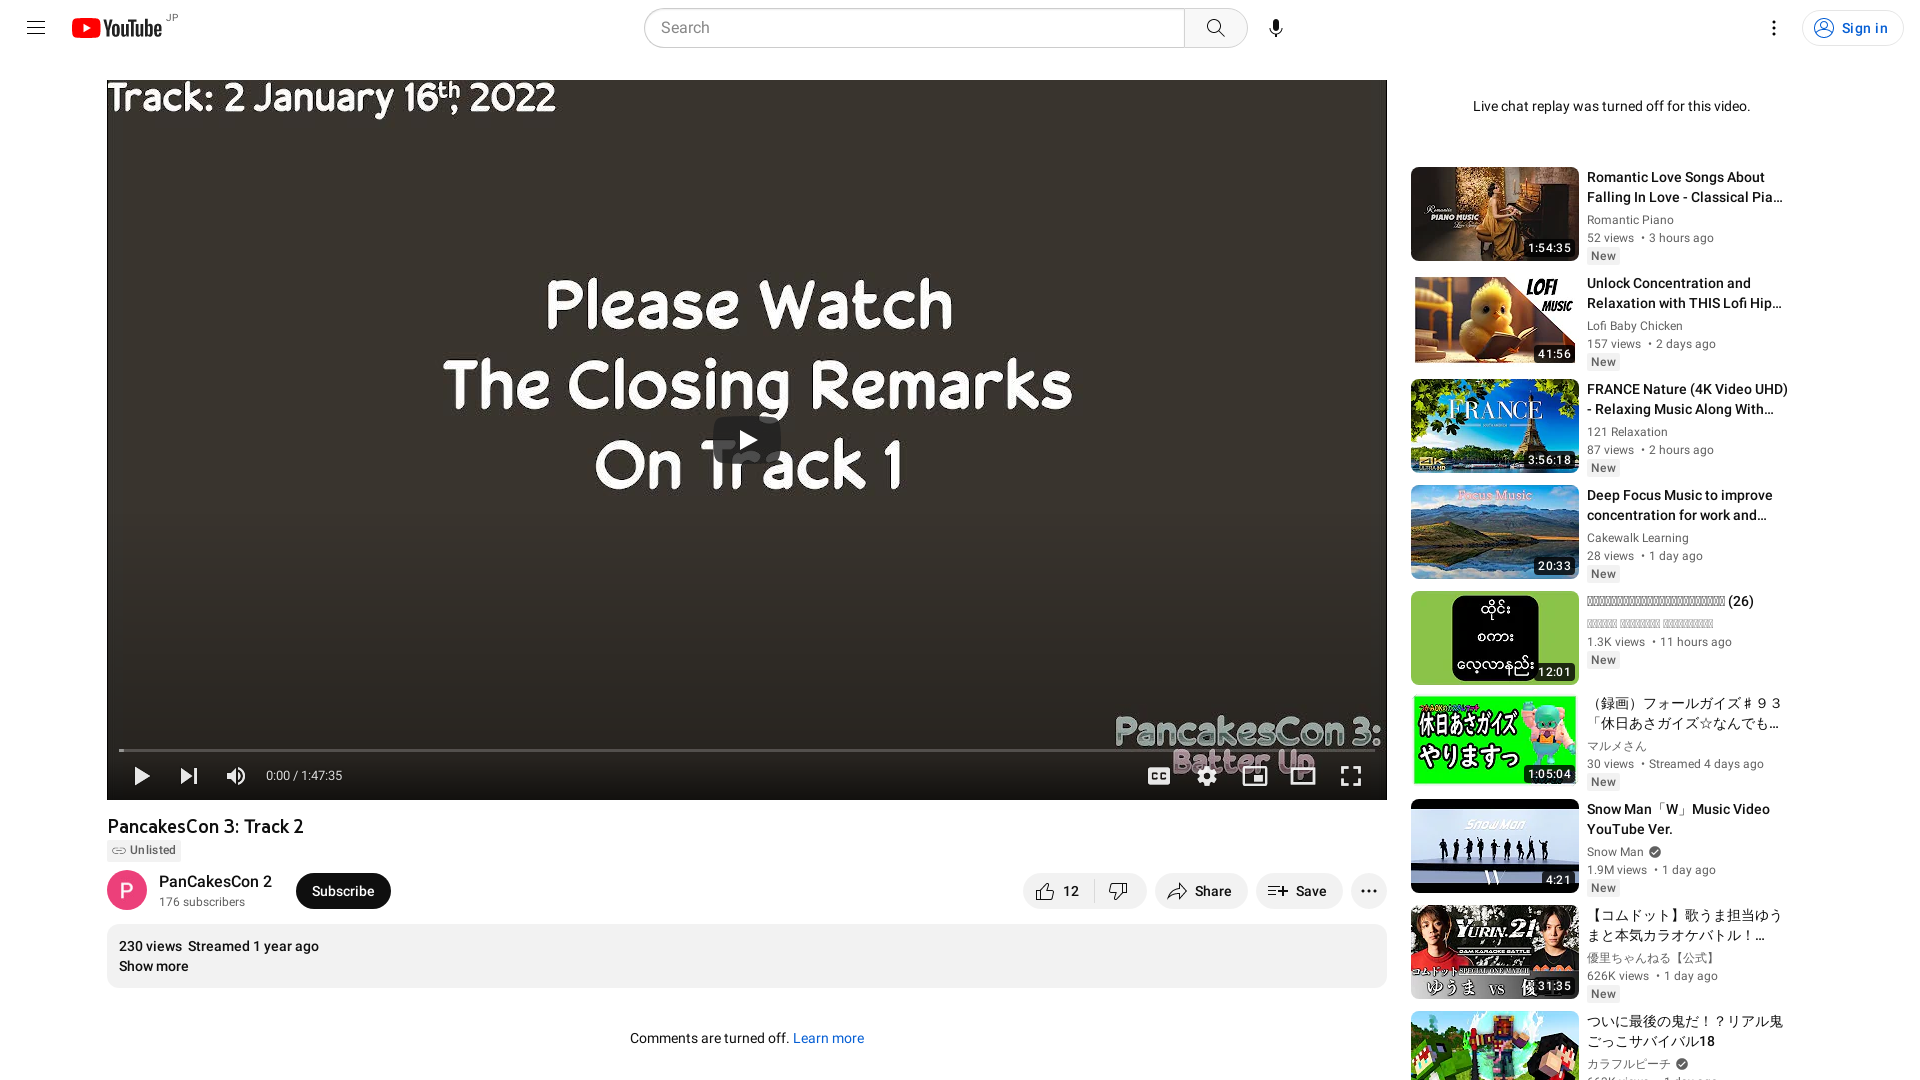1920x1080 pixels.
Task: Share the video
Action: [1201, 891]
